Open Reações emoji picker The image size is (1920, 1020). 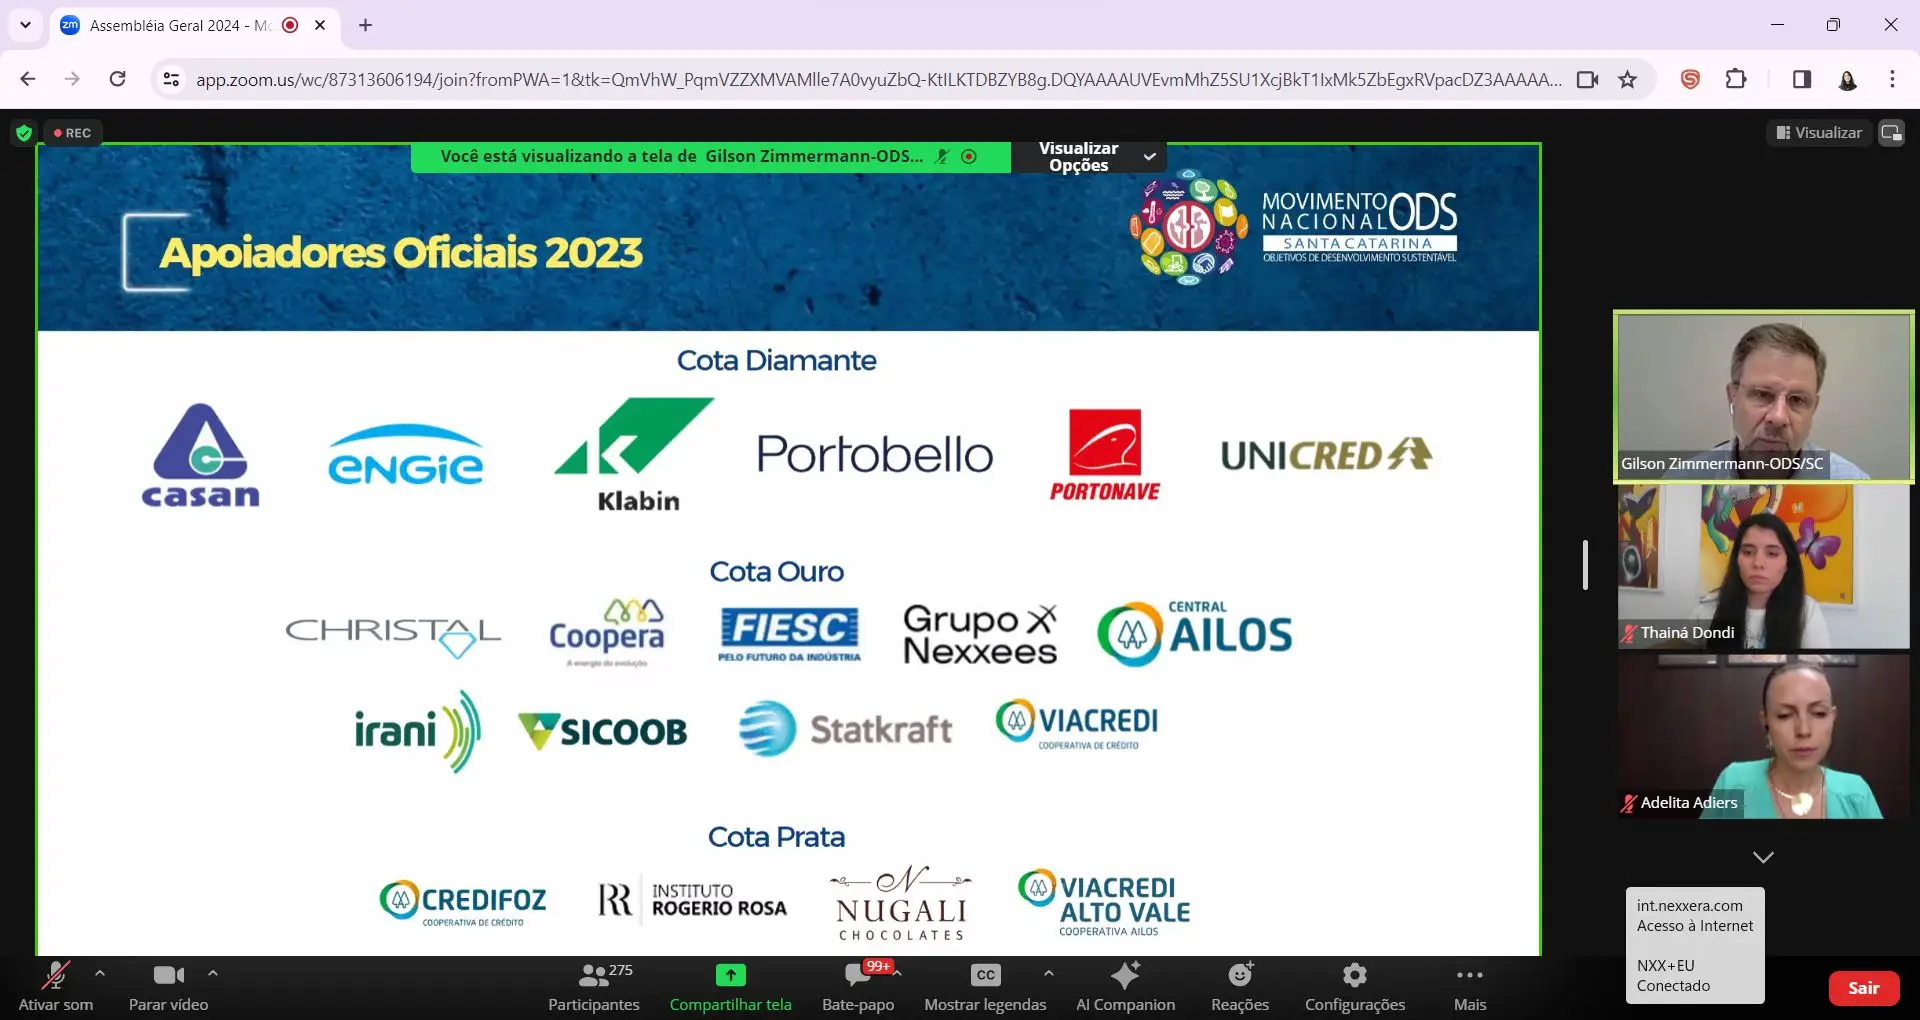pyautogui.click(x=1240, y=986)
